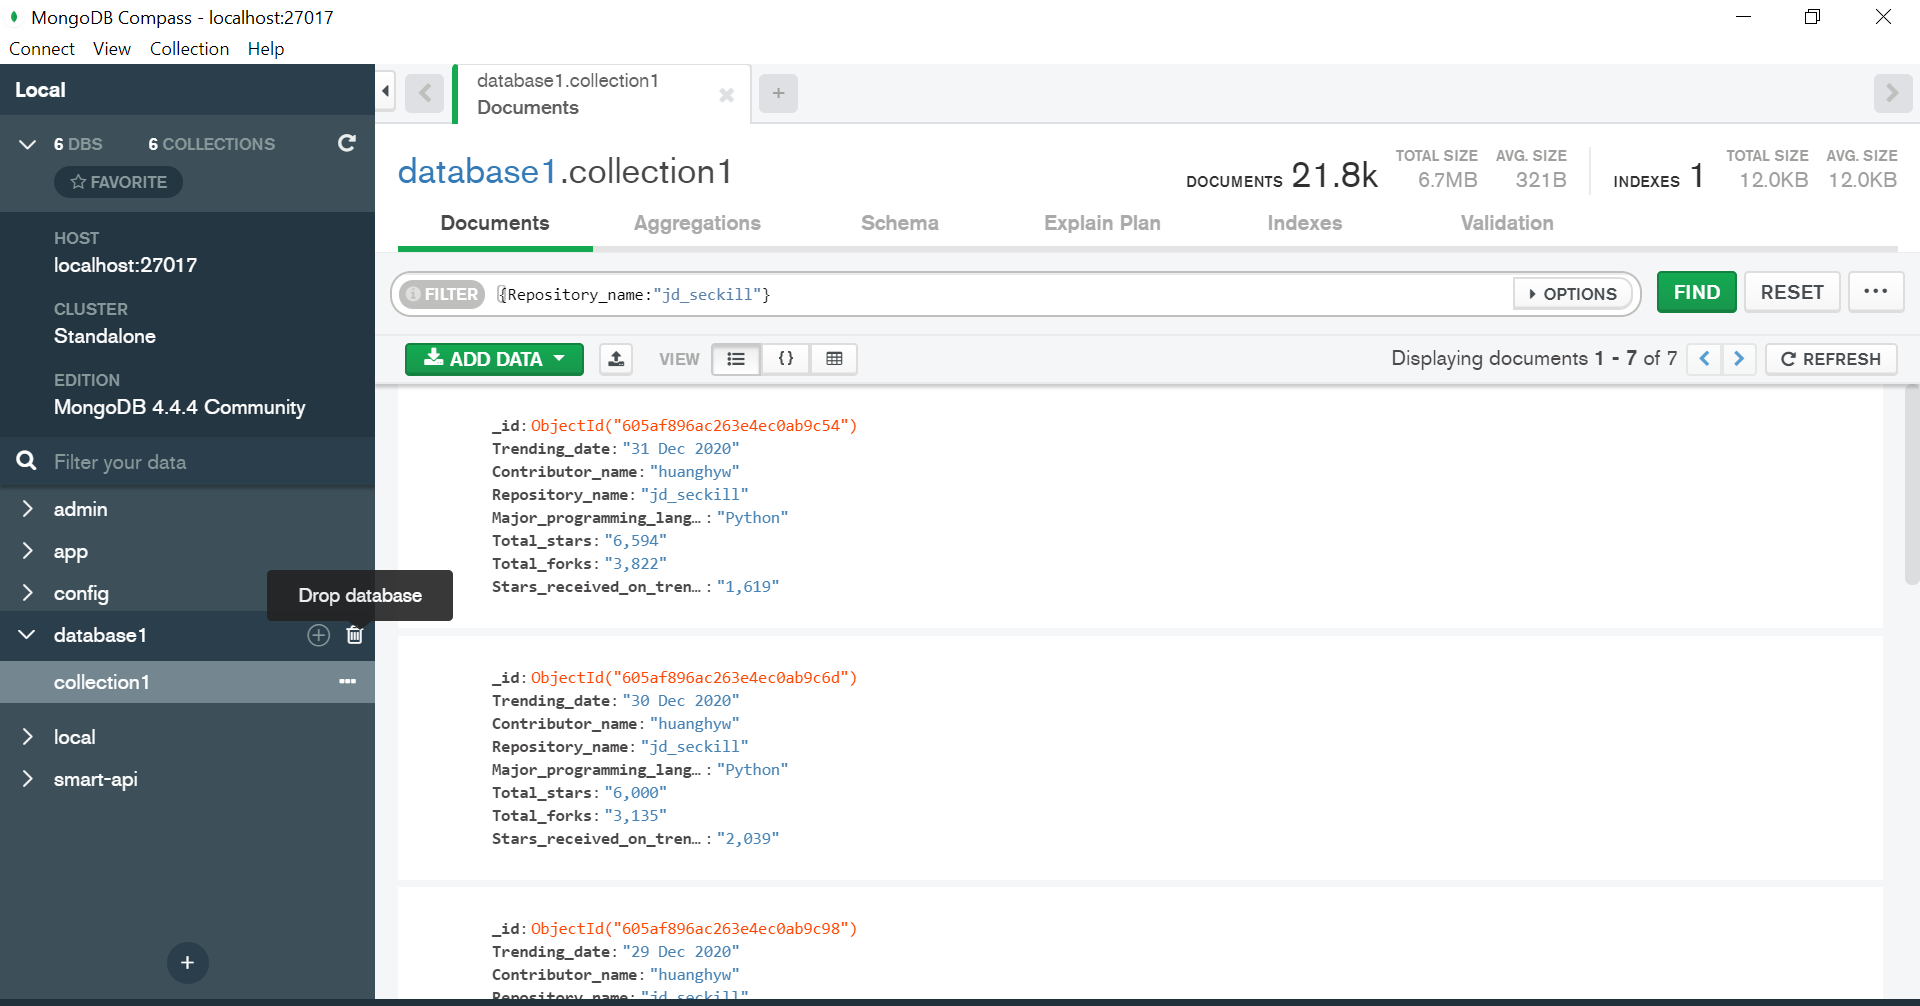Drop database1 using trash icon

coord(354,635)
